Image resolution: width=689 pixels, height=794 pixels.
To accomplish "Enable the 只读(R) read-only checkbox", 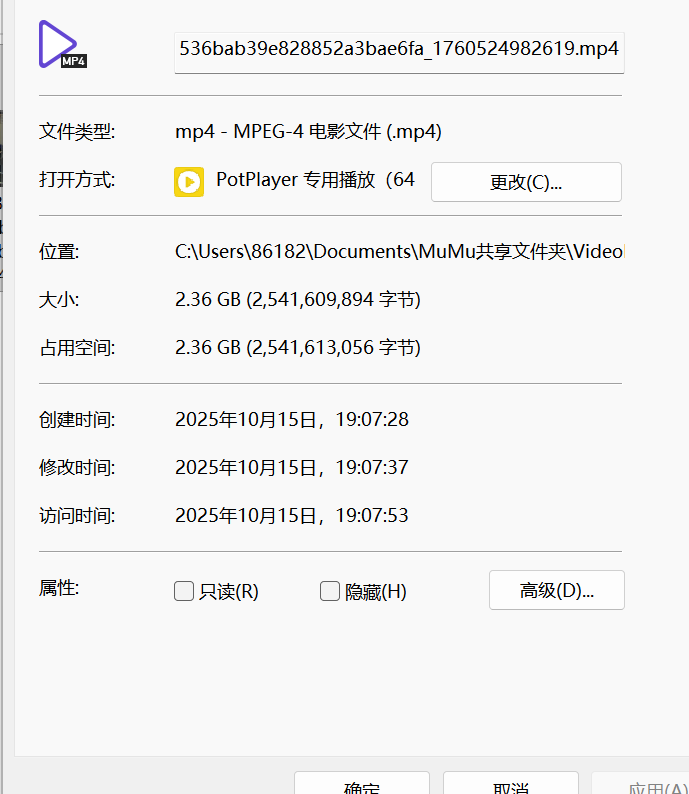I will pos(184,591).
